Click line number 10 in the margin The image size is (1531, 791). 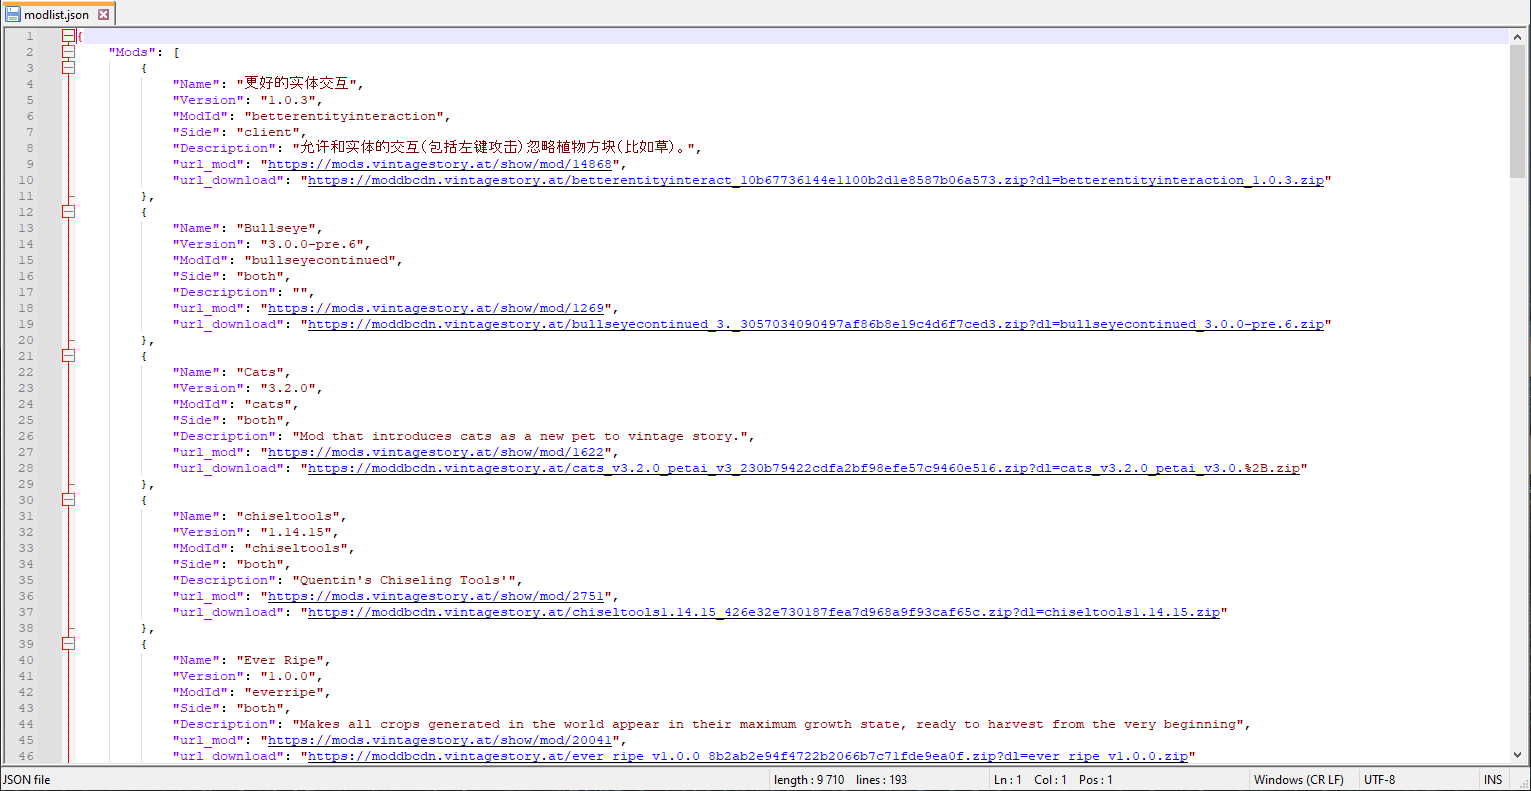click(x=26, y=180)
